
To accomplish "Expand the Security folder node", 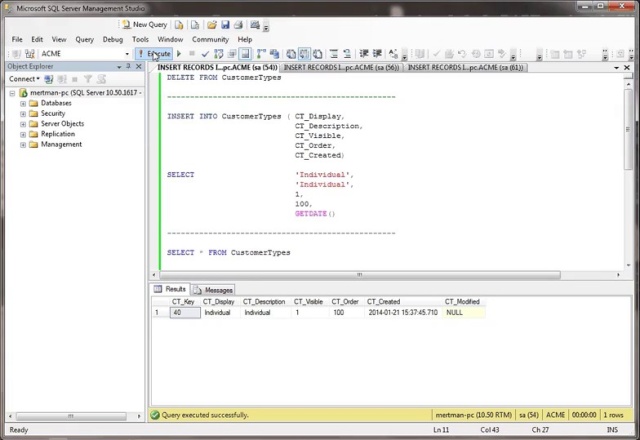I will pyautogui.click(x=23, y=113).
